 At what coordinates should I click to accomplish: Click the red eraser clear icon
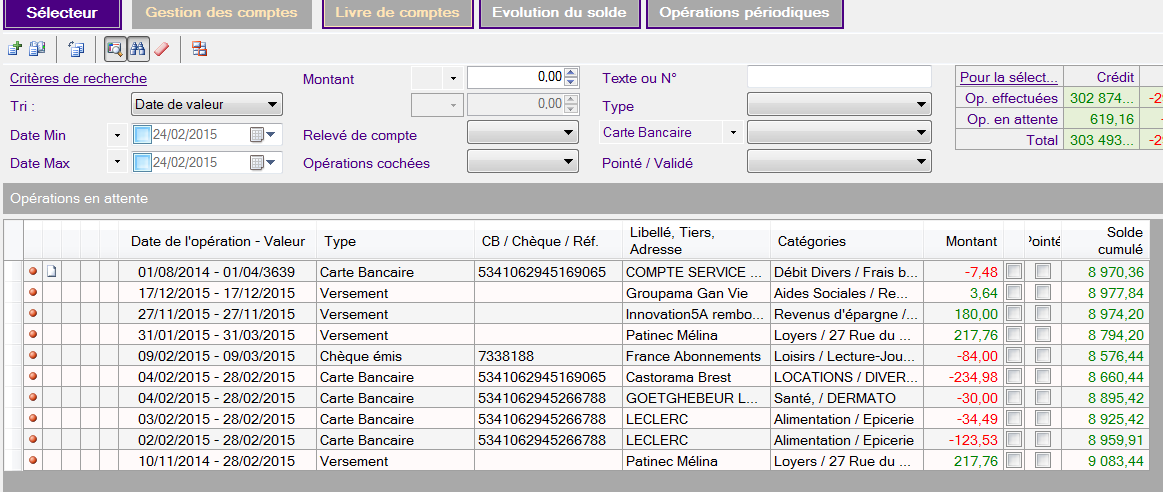point(161,48)
